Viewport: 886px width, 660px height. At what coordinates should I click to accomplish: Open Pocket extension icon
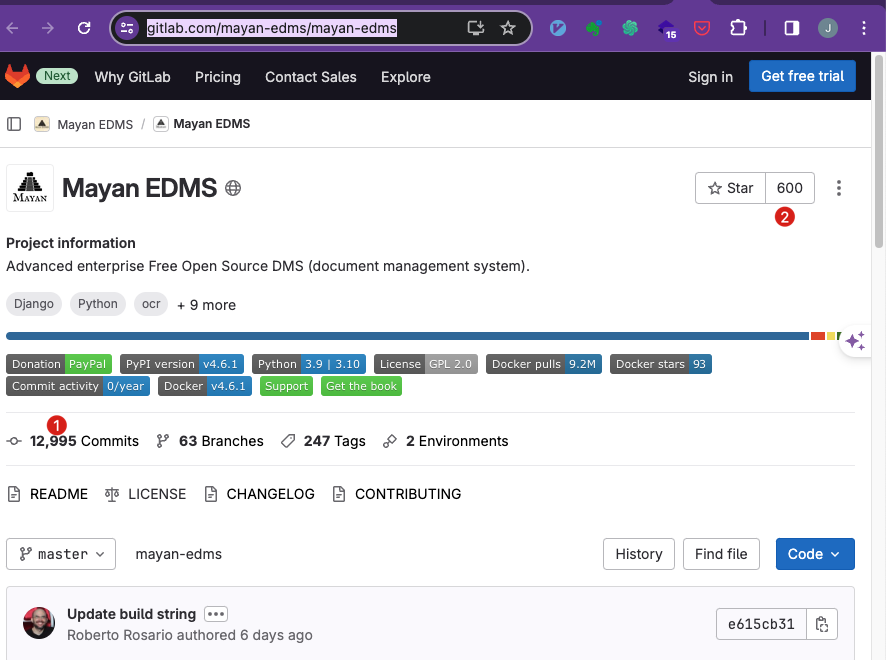702,28
